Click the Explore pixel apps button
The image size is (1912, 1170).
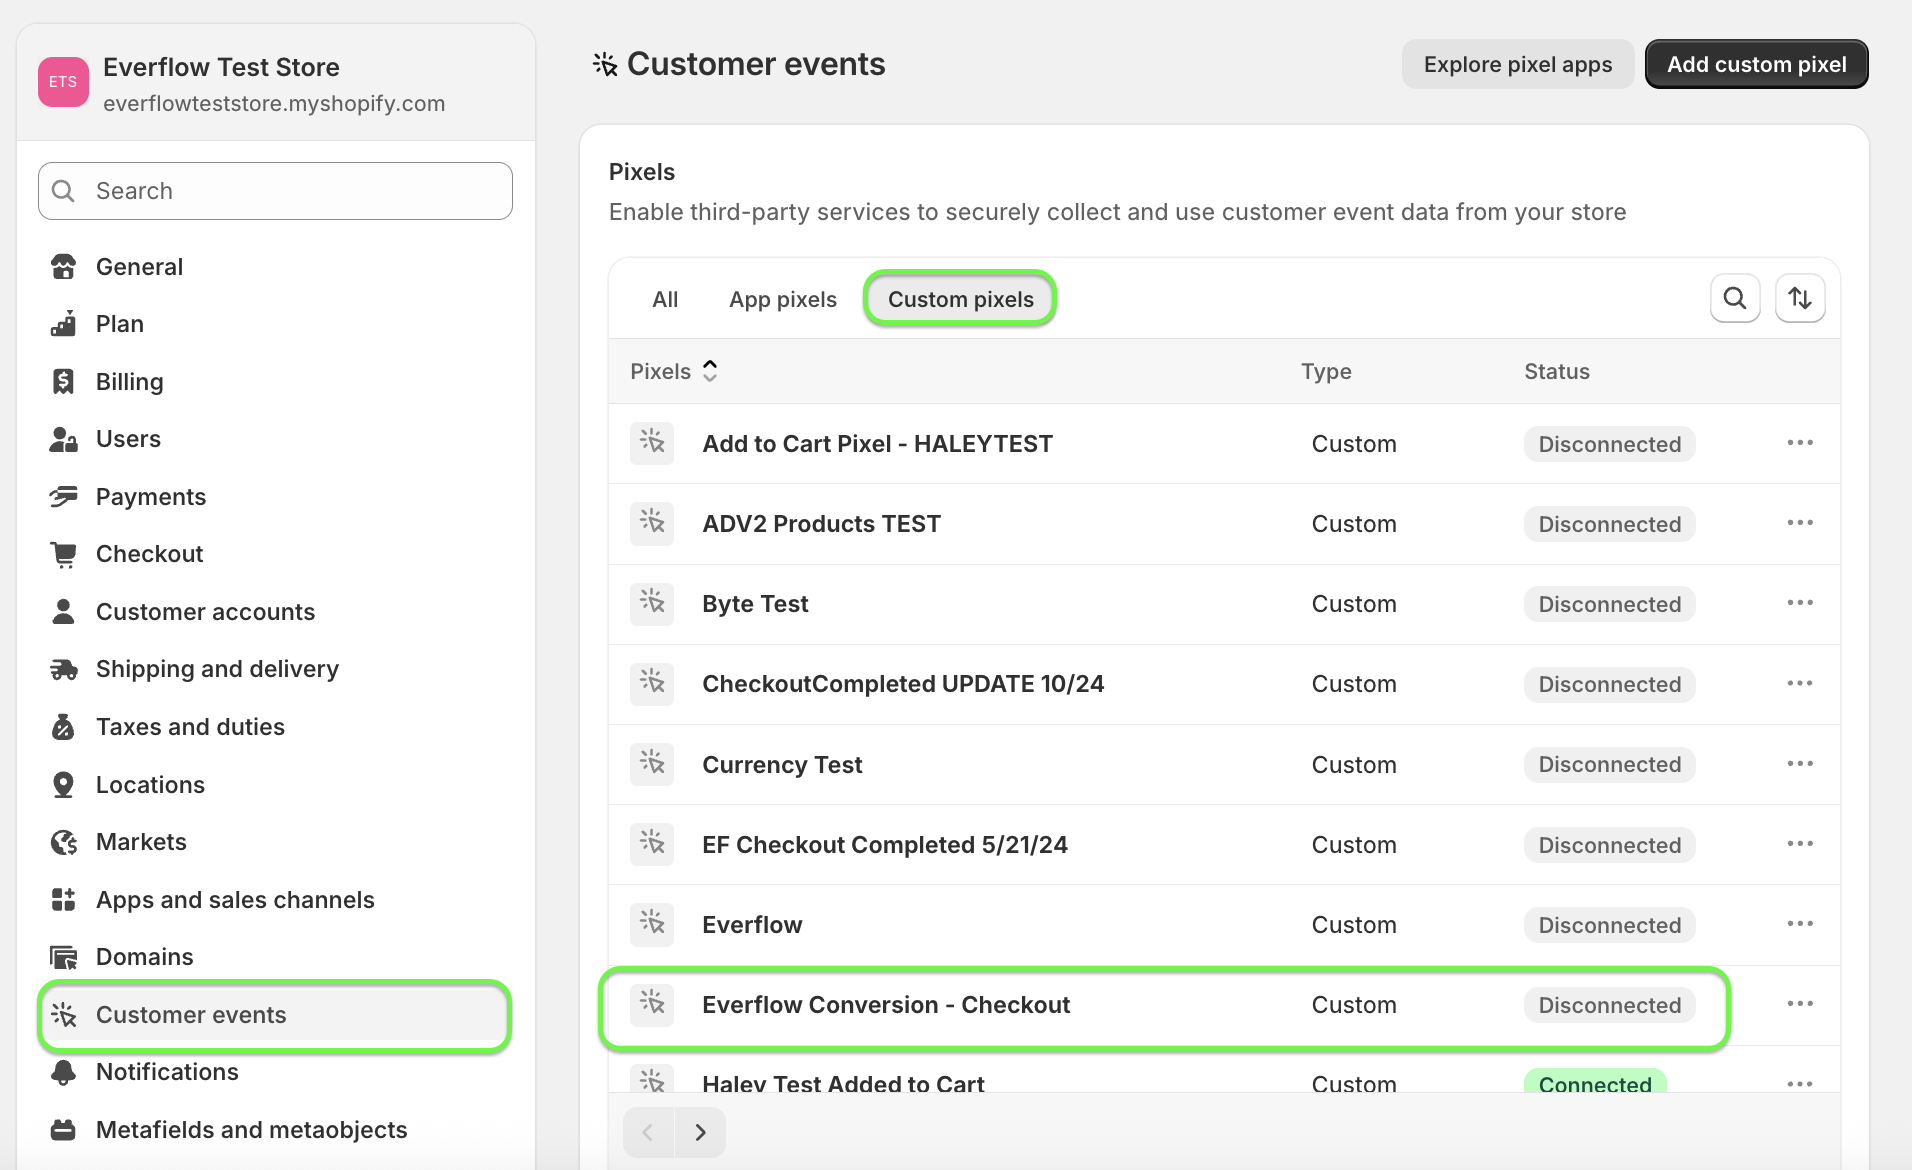click(1518, 64)
